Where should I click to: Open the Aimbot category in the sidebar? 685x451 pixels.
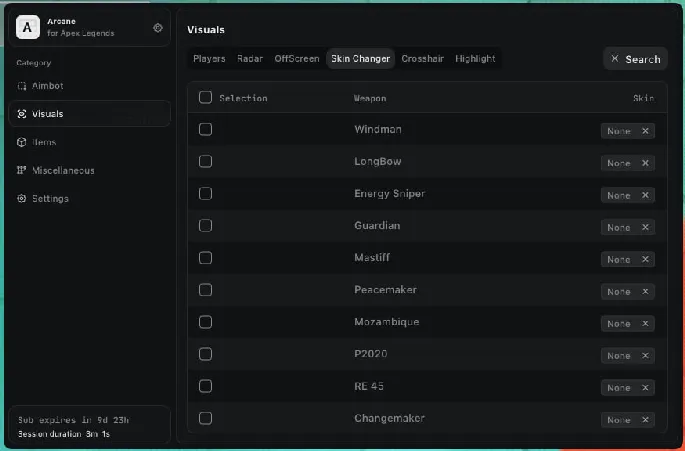(x=47, y=86)
